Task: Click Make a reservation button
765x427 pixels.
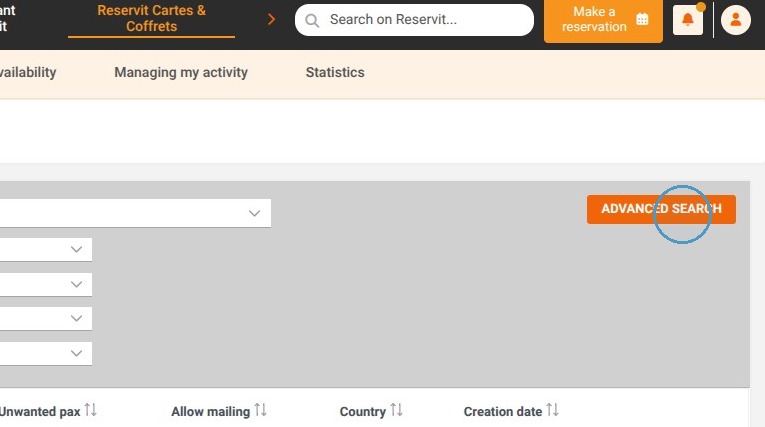Action: pos(603,20)
